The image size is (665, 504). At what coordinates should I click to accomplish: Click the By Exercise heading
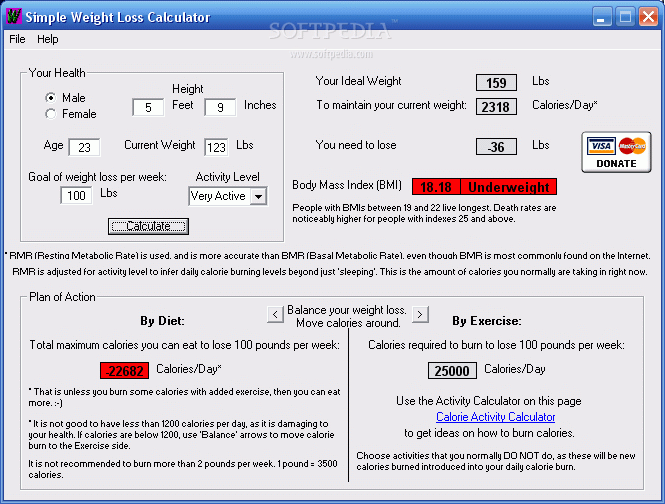[487, 321]
